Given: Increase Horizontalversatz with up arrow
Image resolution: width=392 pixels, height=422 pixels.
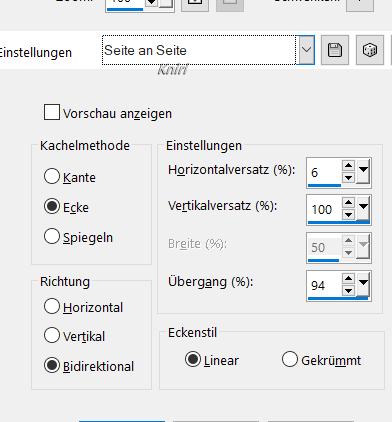Looking at the screenshot, I should tap(348, 165).
